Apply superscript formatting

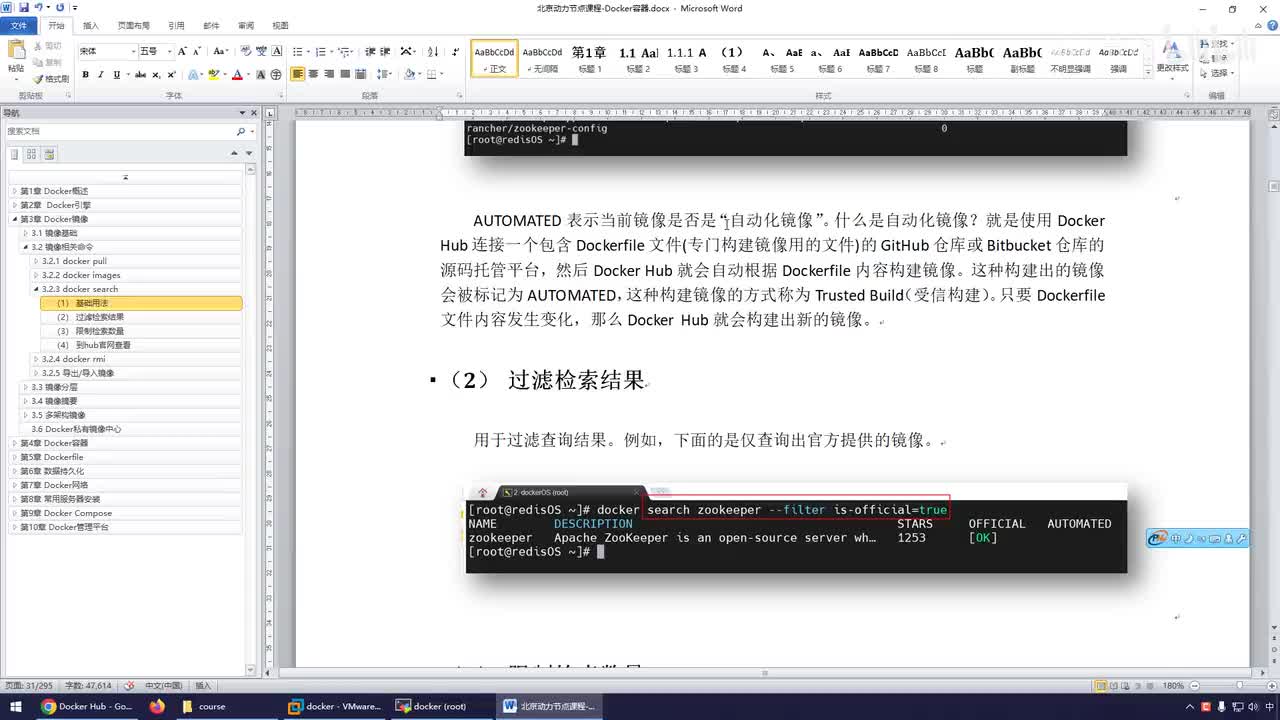[x=171, y=75]
